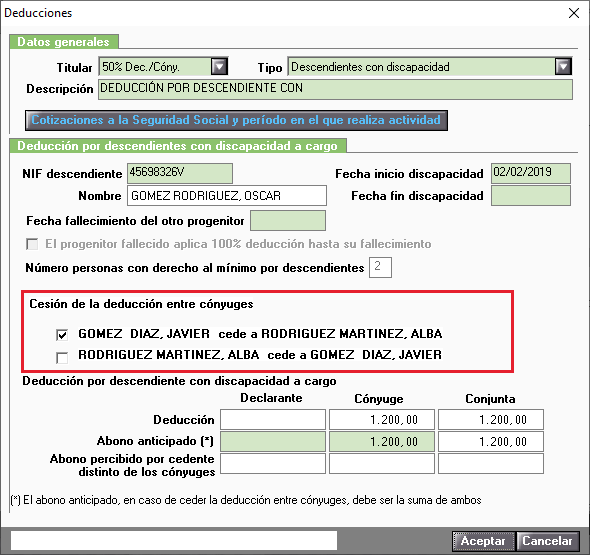
Task: Click the Titular combo box showing 50% Dec./Cóny.
Action: (x=163, y=67)
